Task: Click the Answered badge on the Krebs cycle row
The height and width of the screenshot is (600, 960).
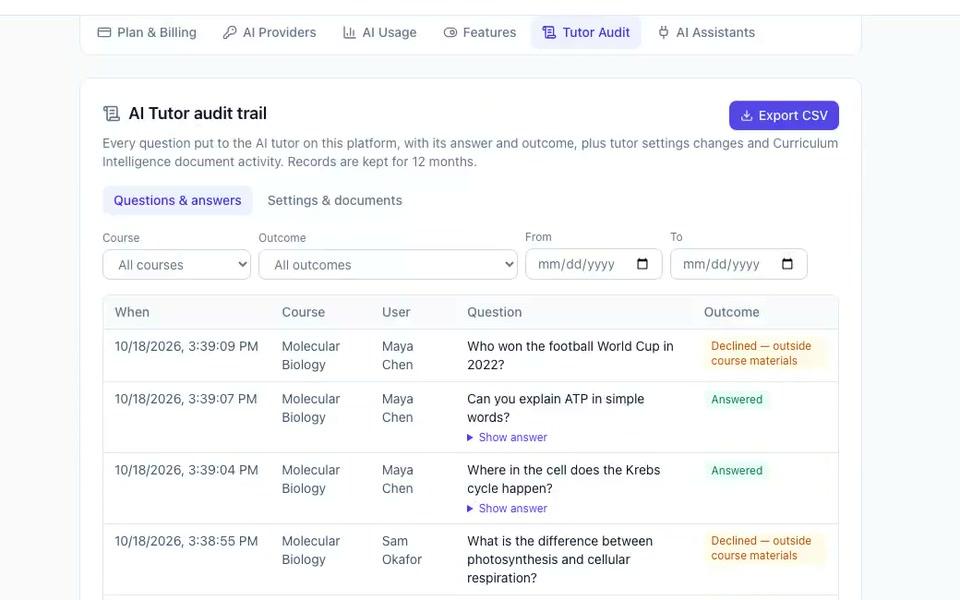Action: tap(737, 471)
